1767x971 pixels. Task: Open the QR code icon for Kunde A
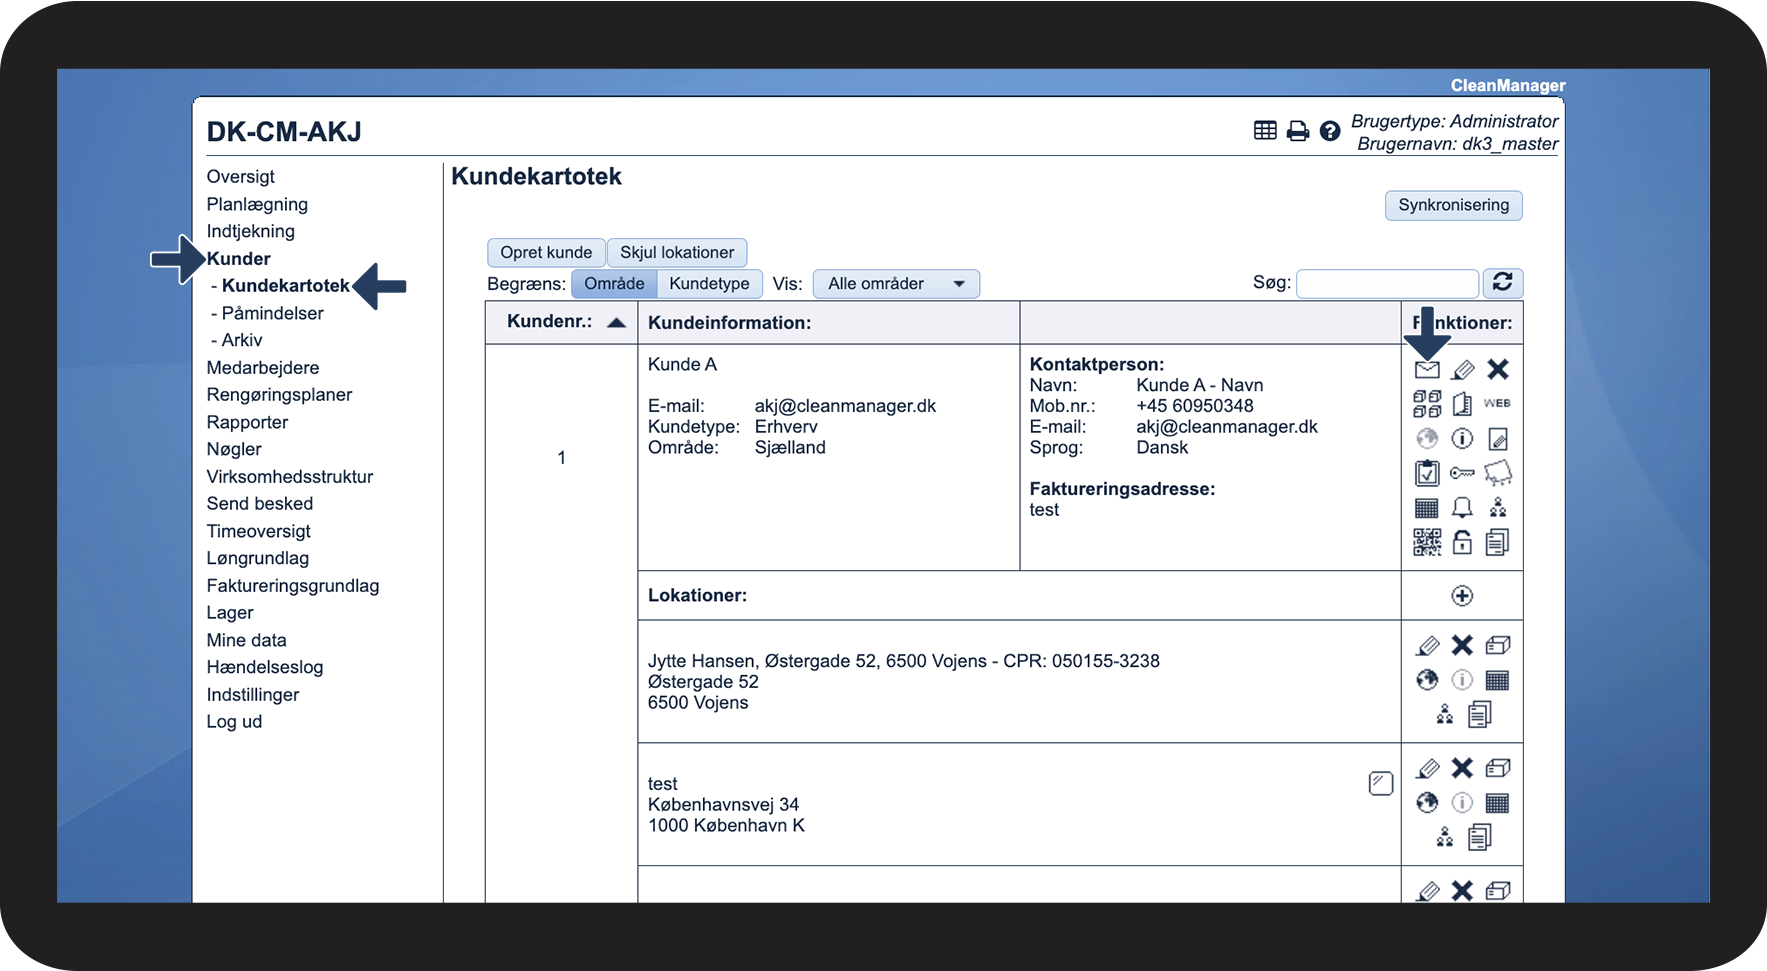tap(1427, 542)
